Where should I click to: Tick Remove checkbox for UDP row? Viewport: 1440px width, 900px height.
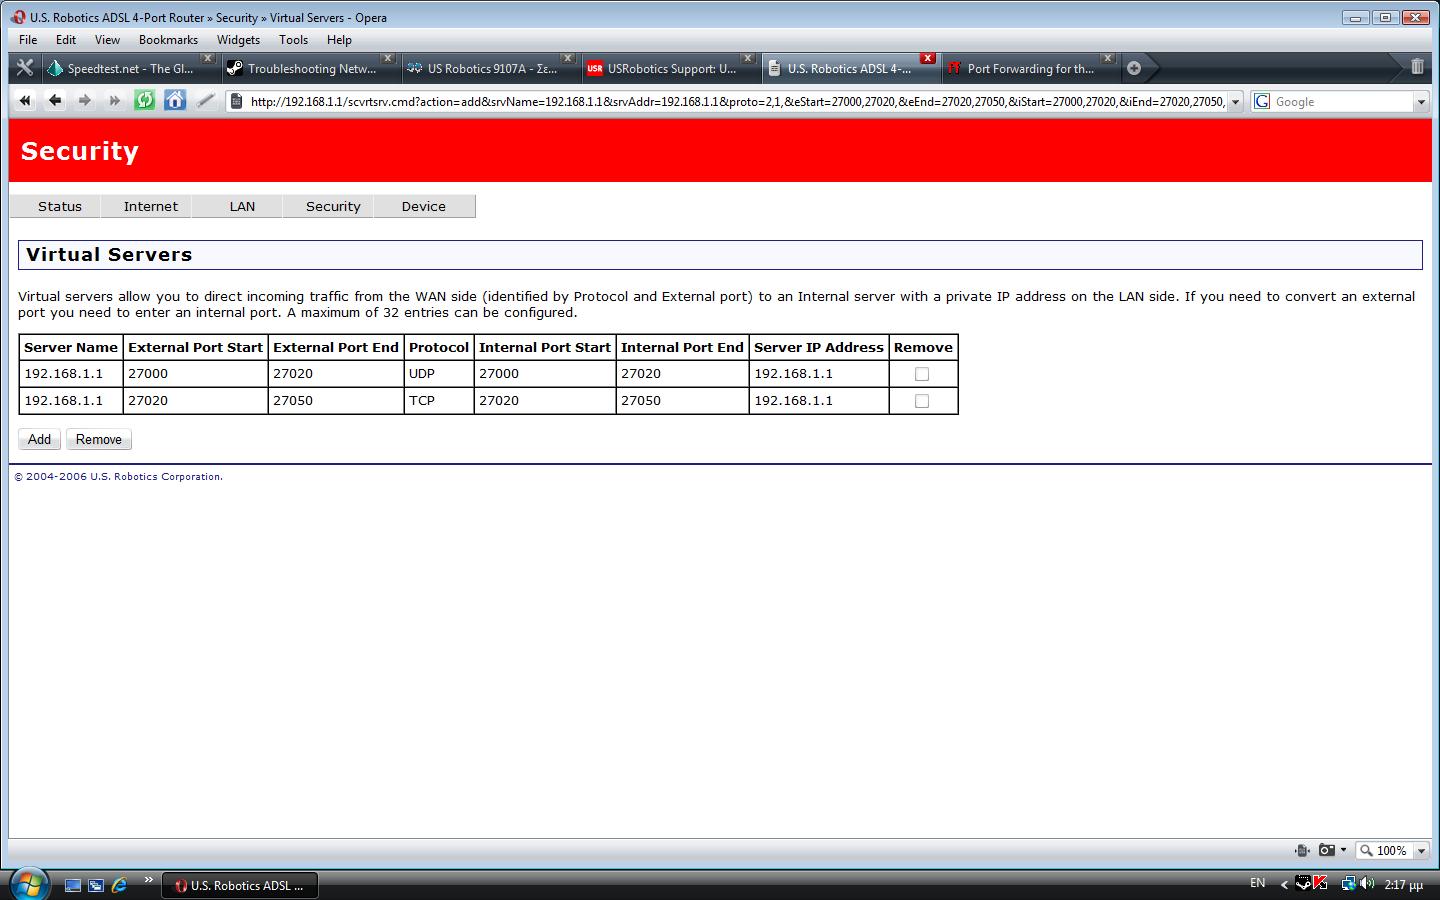tap(922, 374)
